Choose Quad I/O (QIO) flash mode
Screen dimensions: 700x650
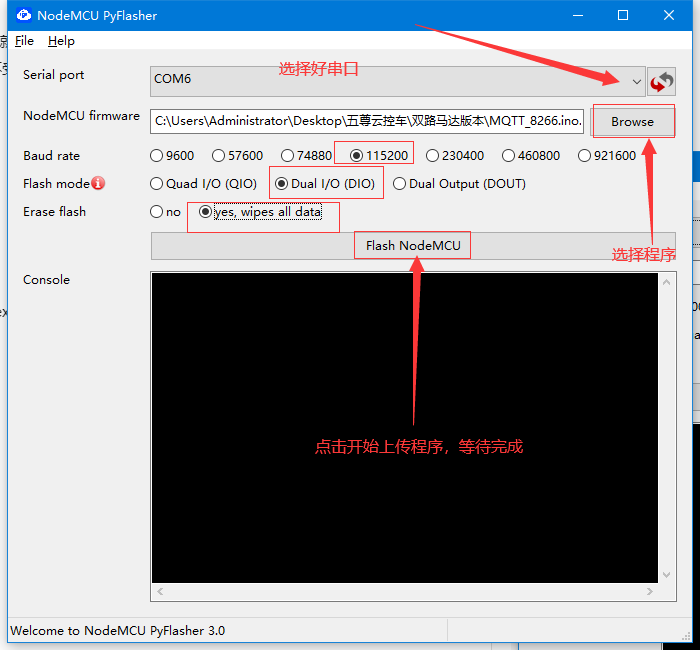204,183
